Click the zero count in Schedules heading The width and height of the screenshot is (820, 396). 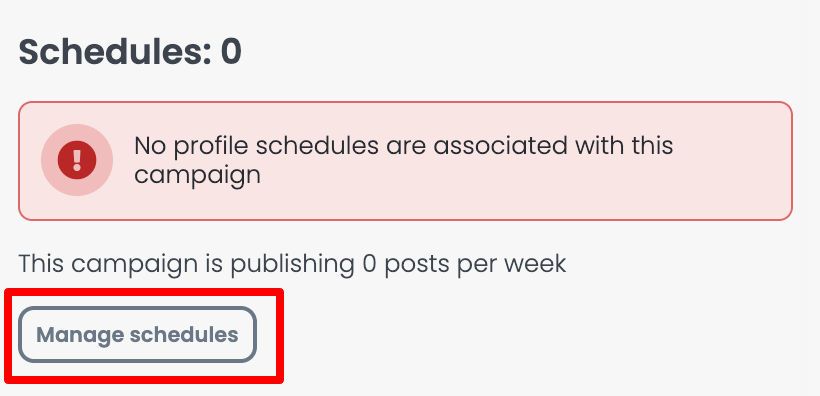tap(231, 52)
